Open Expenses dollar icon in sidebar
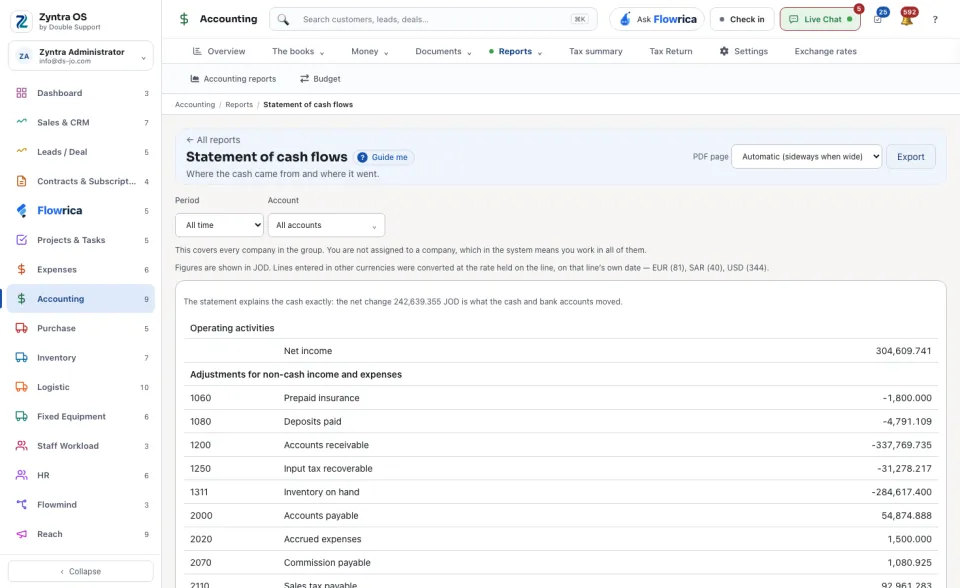 [21, 270]
